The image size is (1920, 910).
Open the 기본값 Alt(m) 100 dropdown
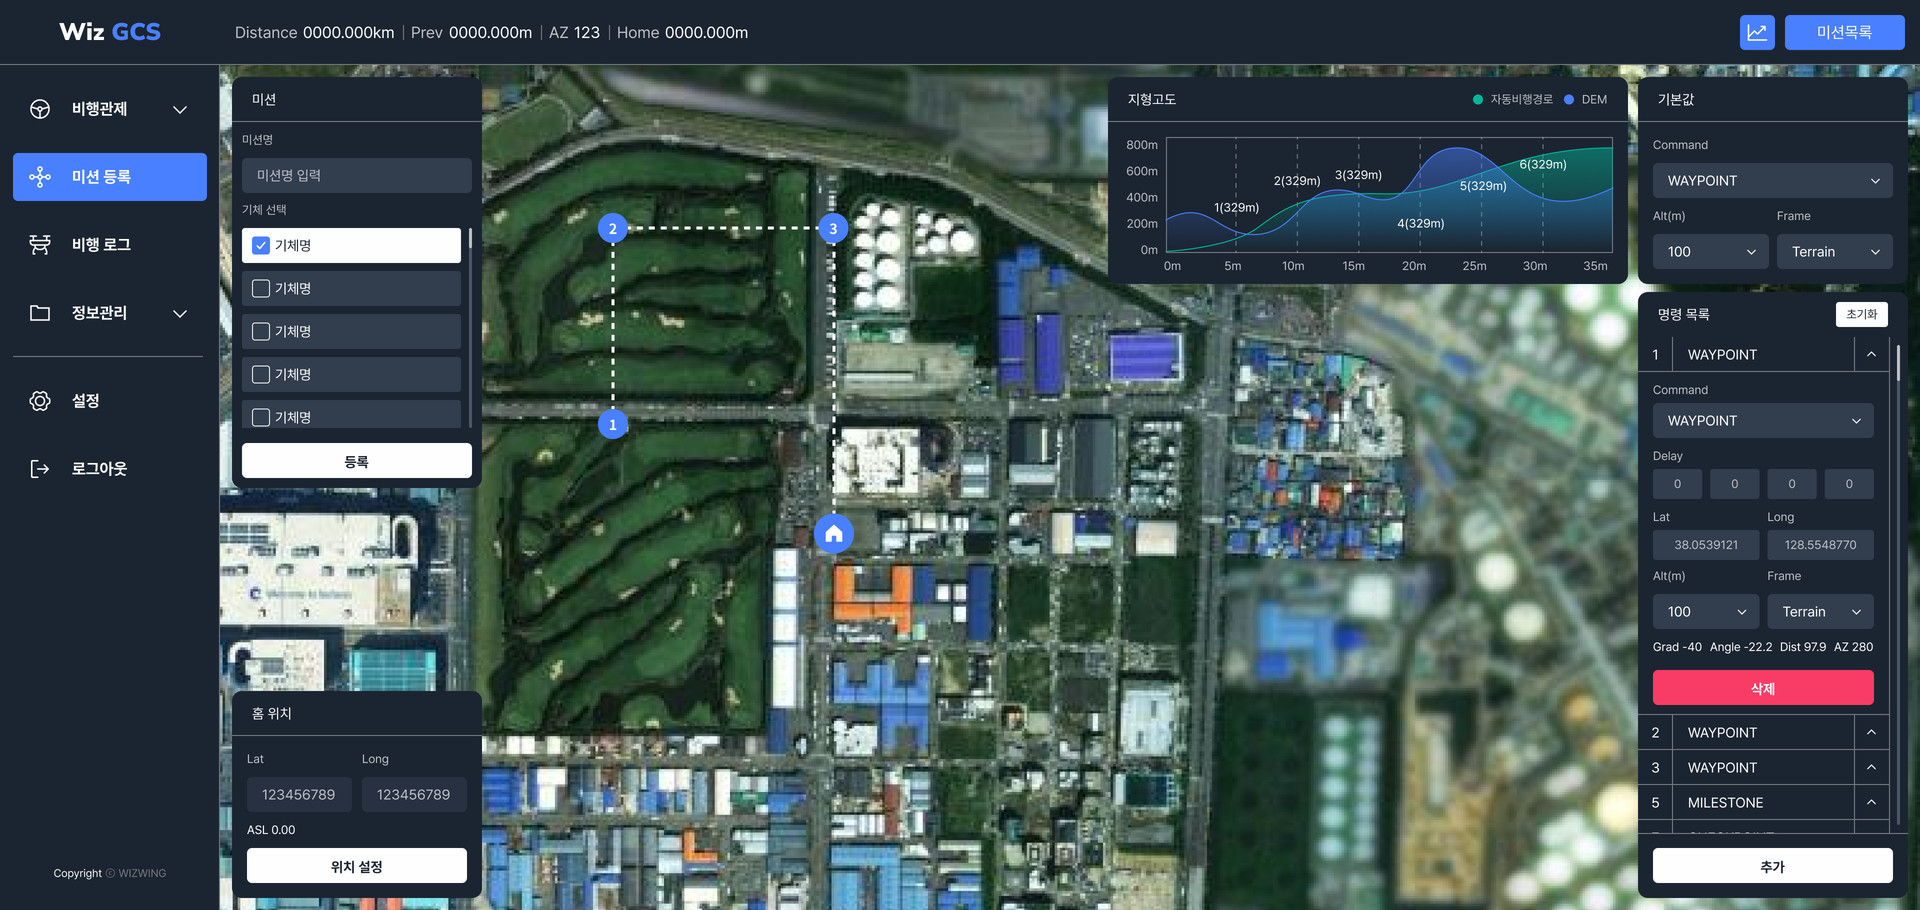[x=1711, y=252]
